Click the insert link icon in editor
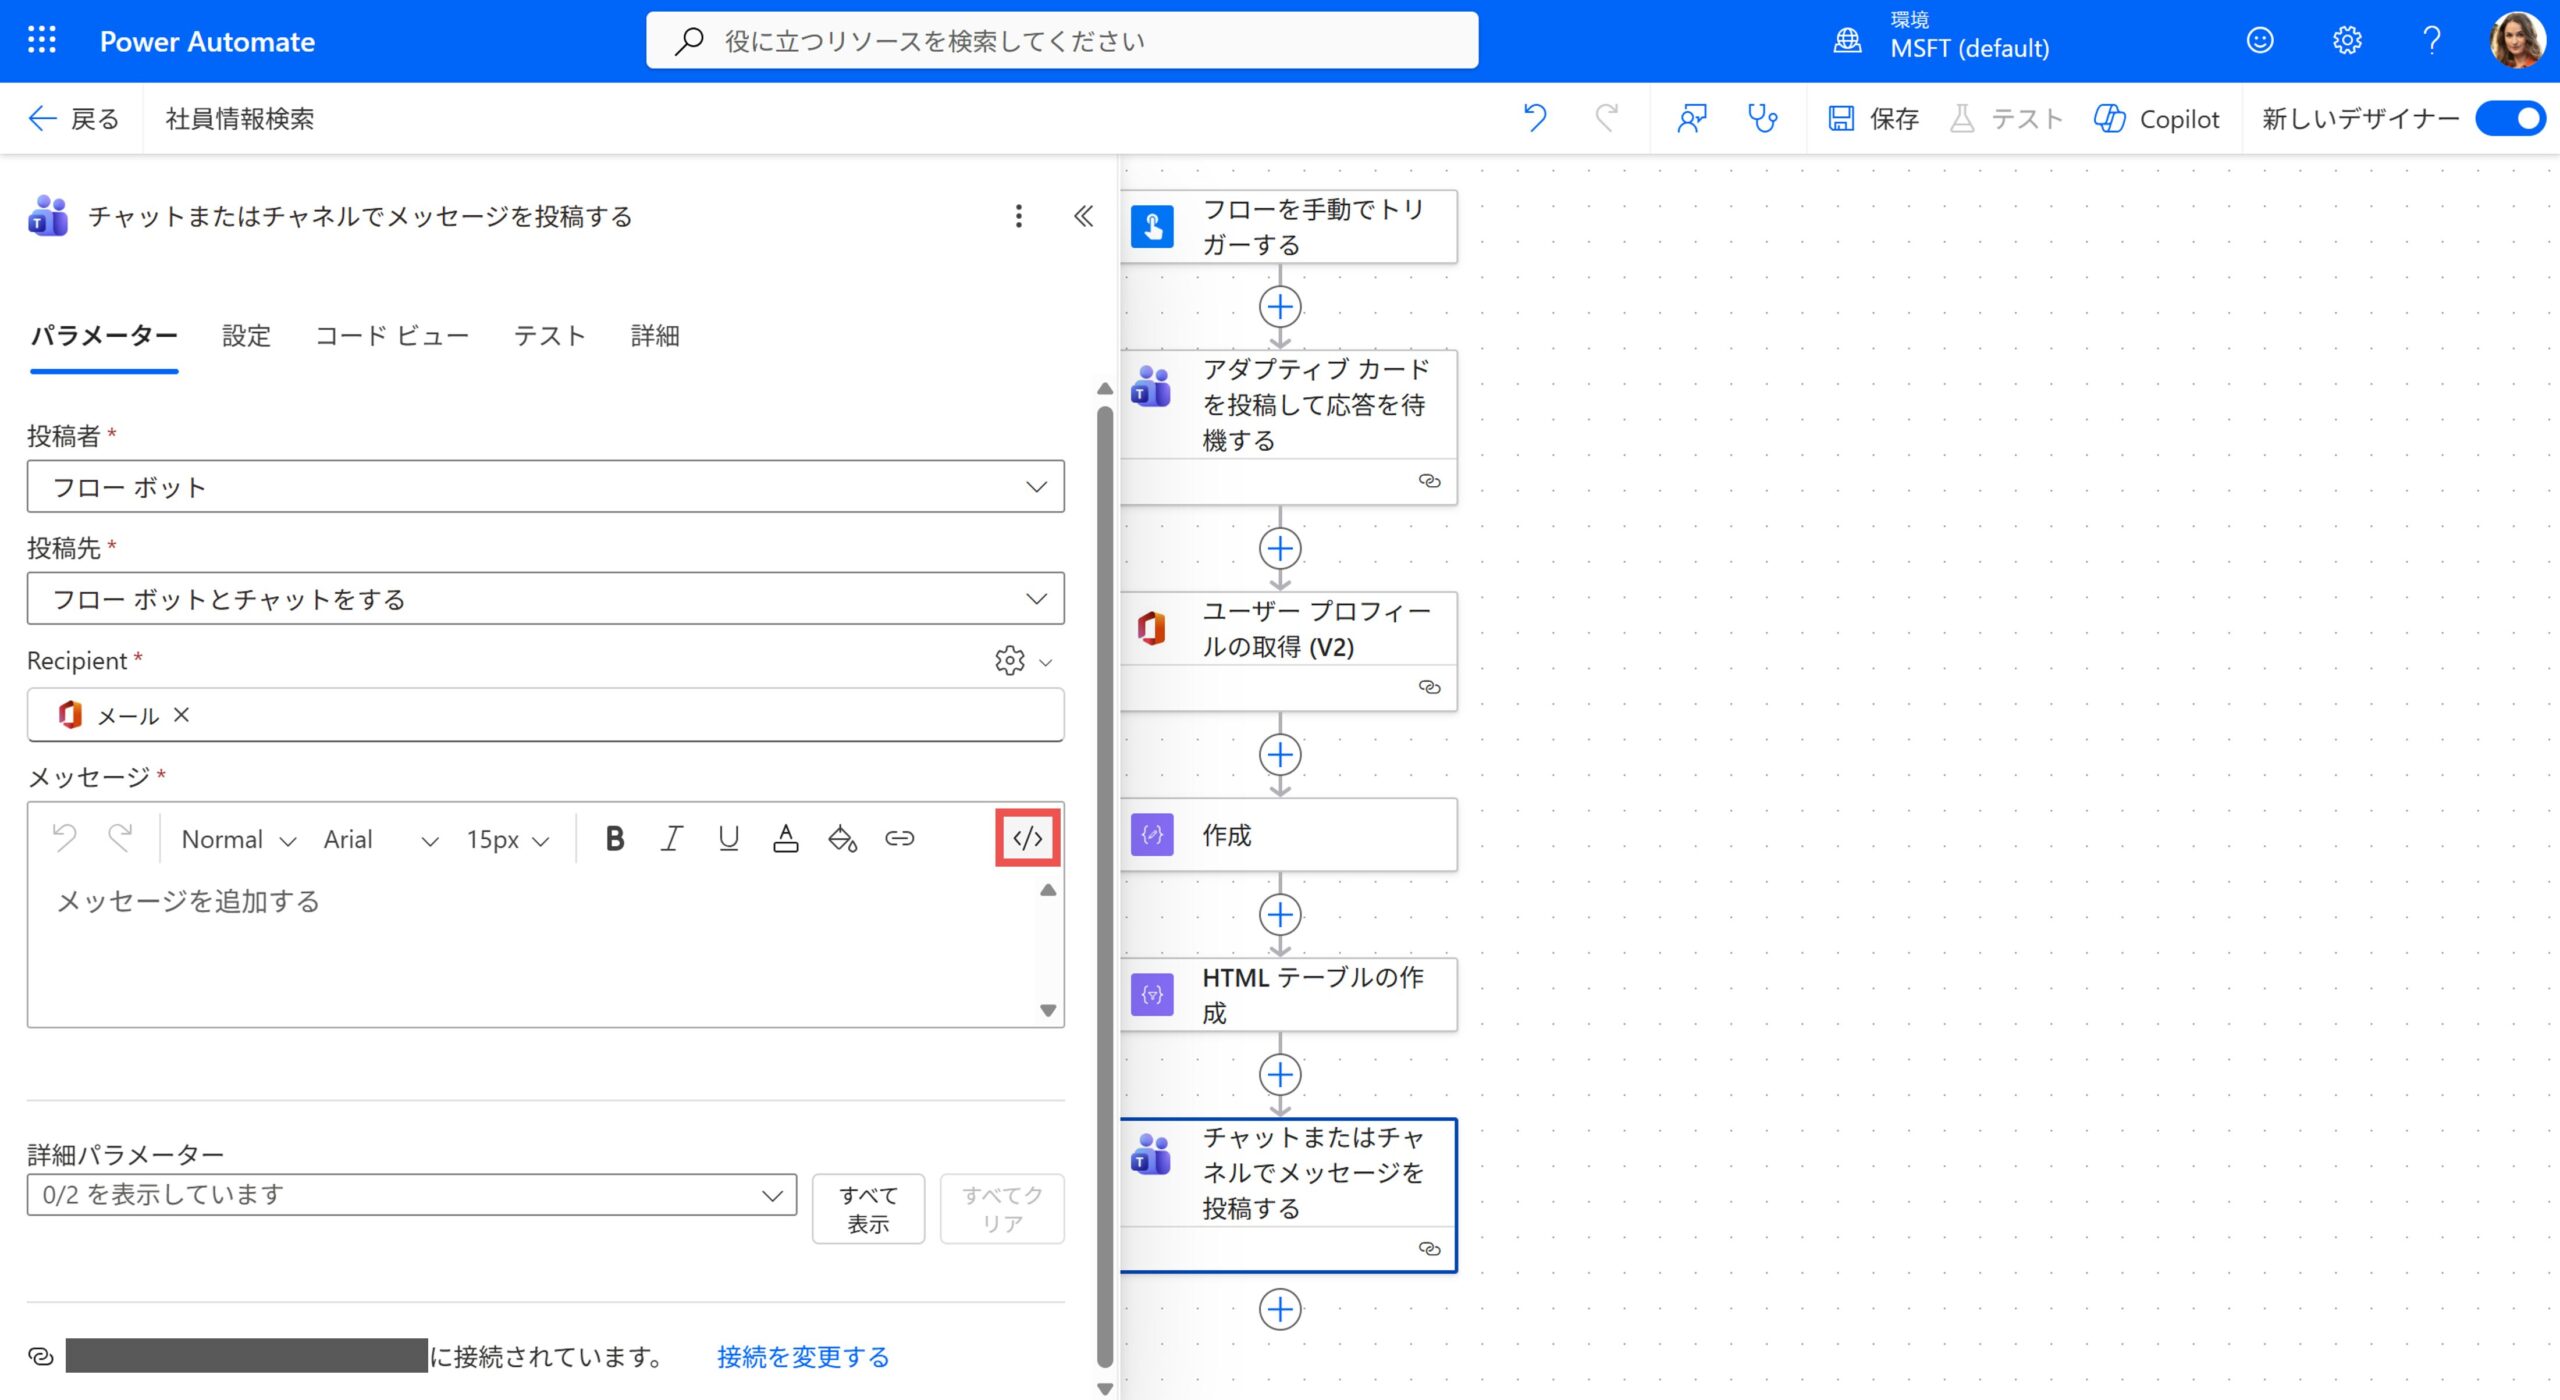Image resolution: width=2560 pixels, height=1400 pixels. coord(899,838)
